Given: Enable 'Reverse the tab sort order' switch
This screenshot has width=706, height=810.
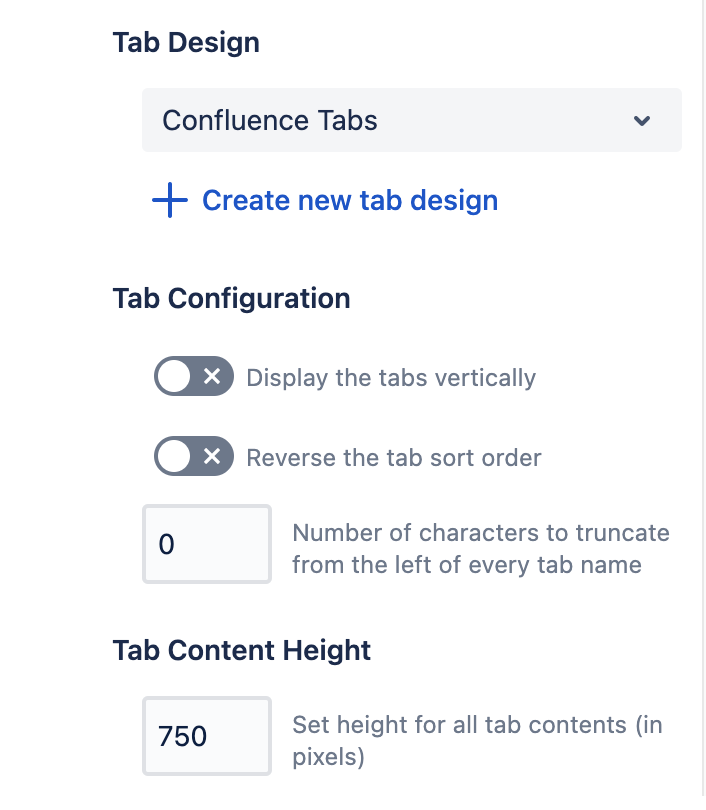Looking at the screenshot, I should (193, 457).
